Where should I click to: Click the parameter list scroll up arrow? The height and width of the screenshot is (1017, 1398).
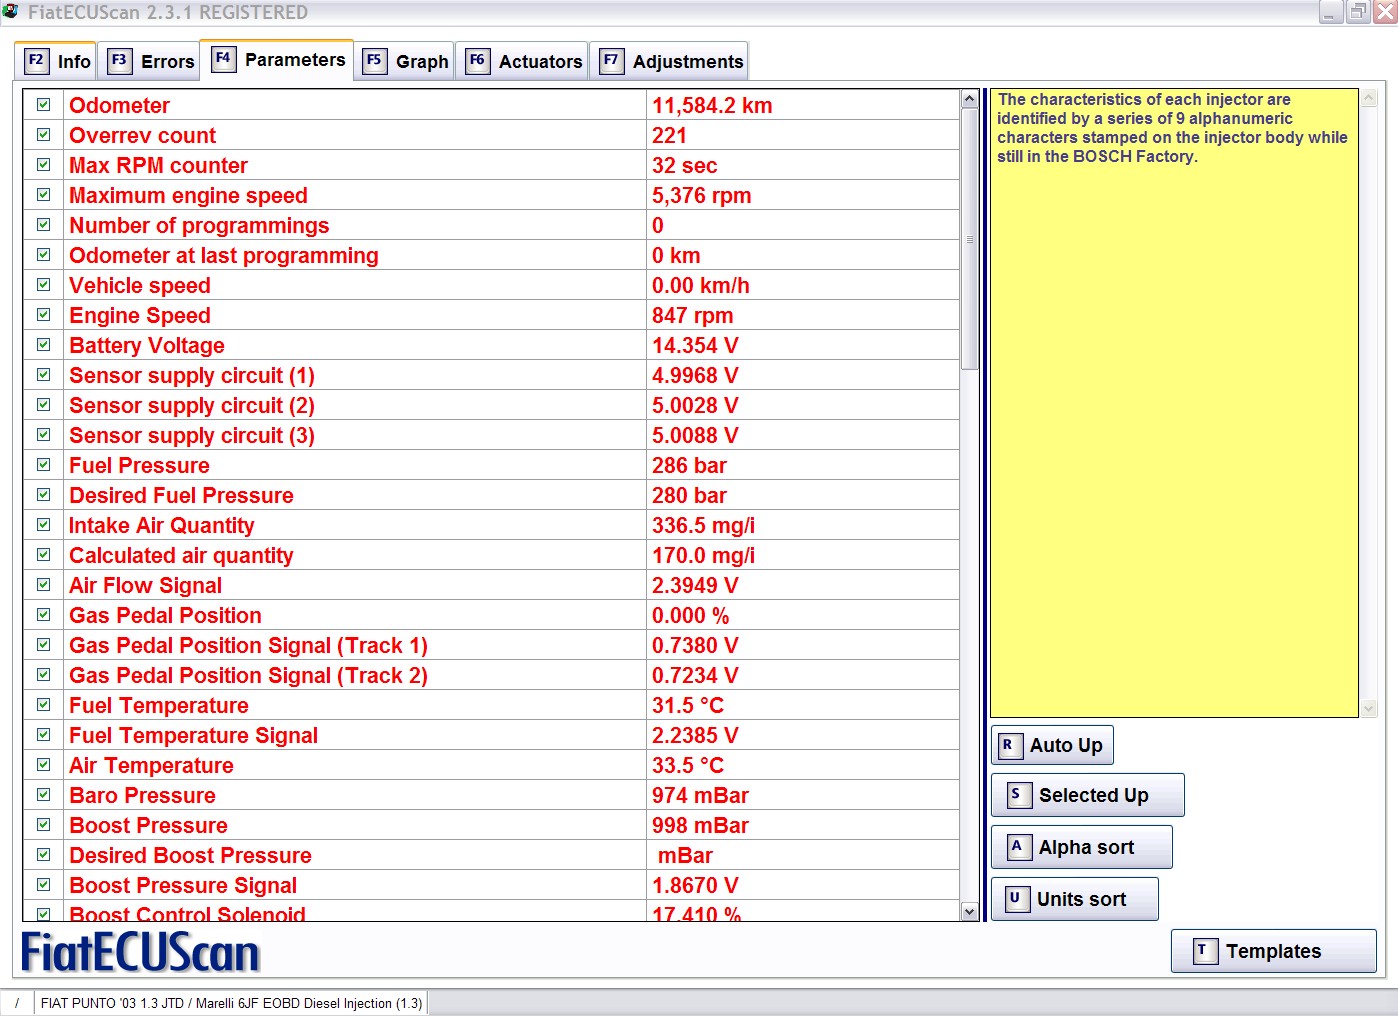pyautogui.click(x=968, y=99)
